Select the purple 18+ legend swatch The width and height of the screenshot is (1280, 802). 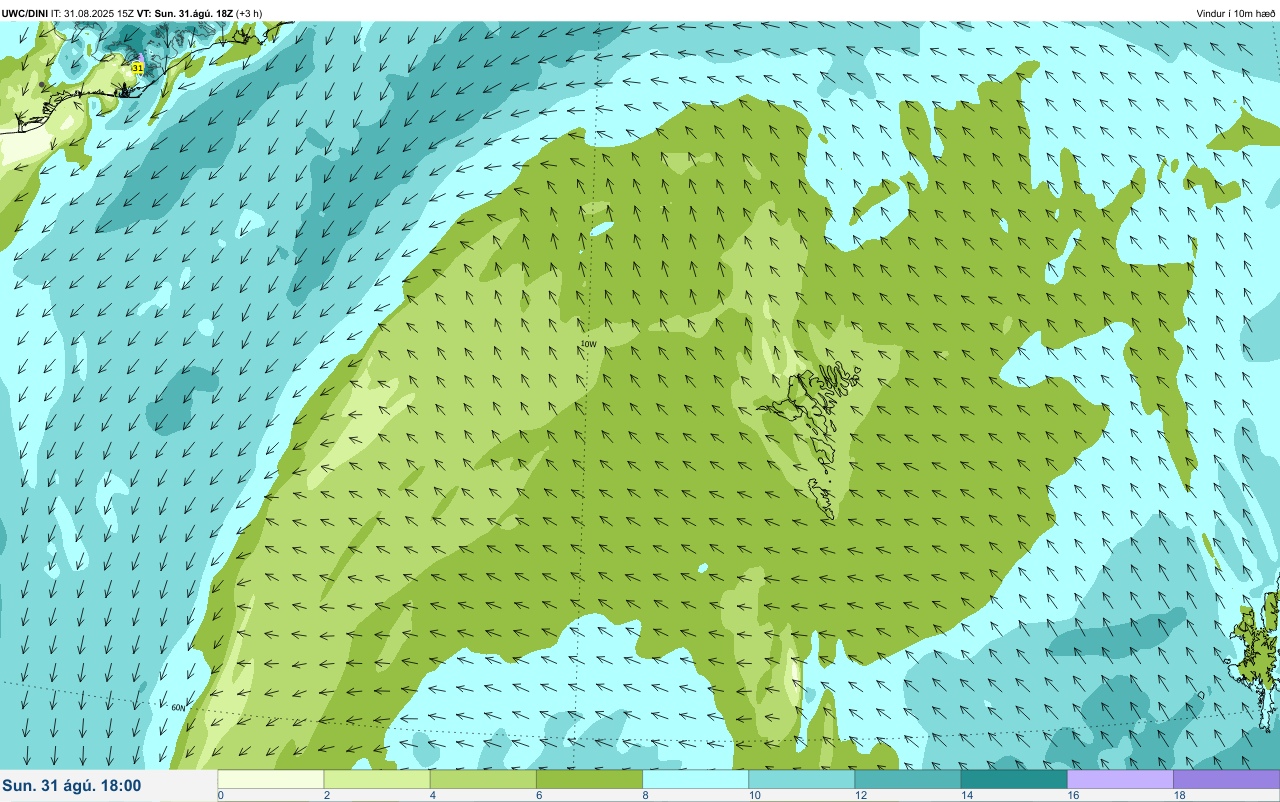coord(1227,779)
